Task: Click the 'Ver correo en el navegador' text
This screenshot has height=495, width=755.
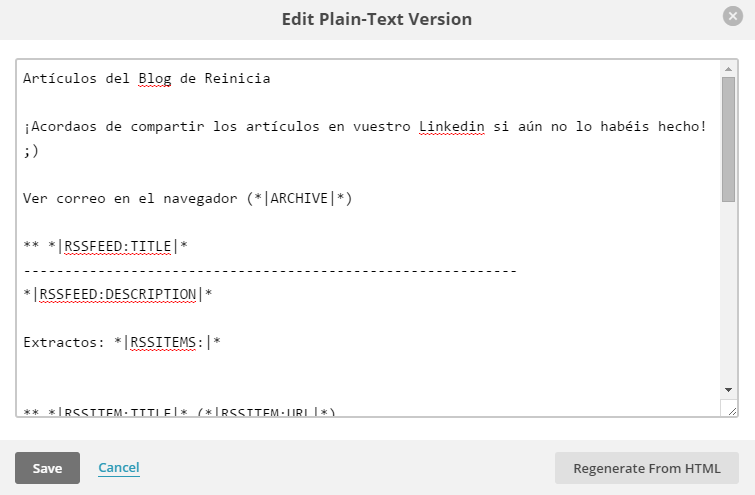Action: tap(130, 198)
